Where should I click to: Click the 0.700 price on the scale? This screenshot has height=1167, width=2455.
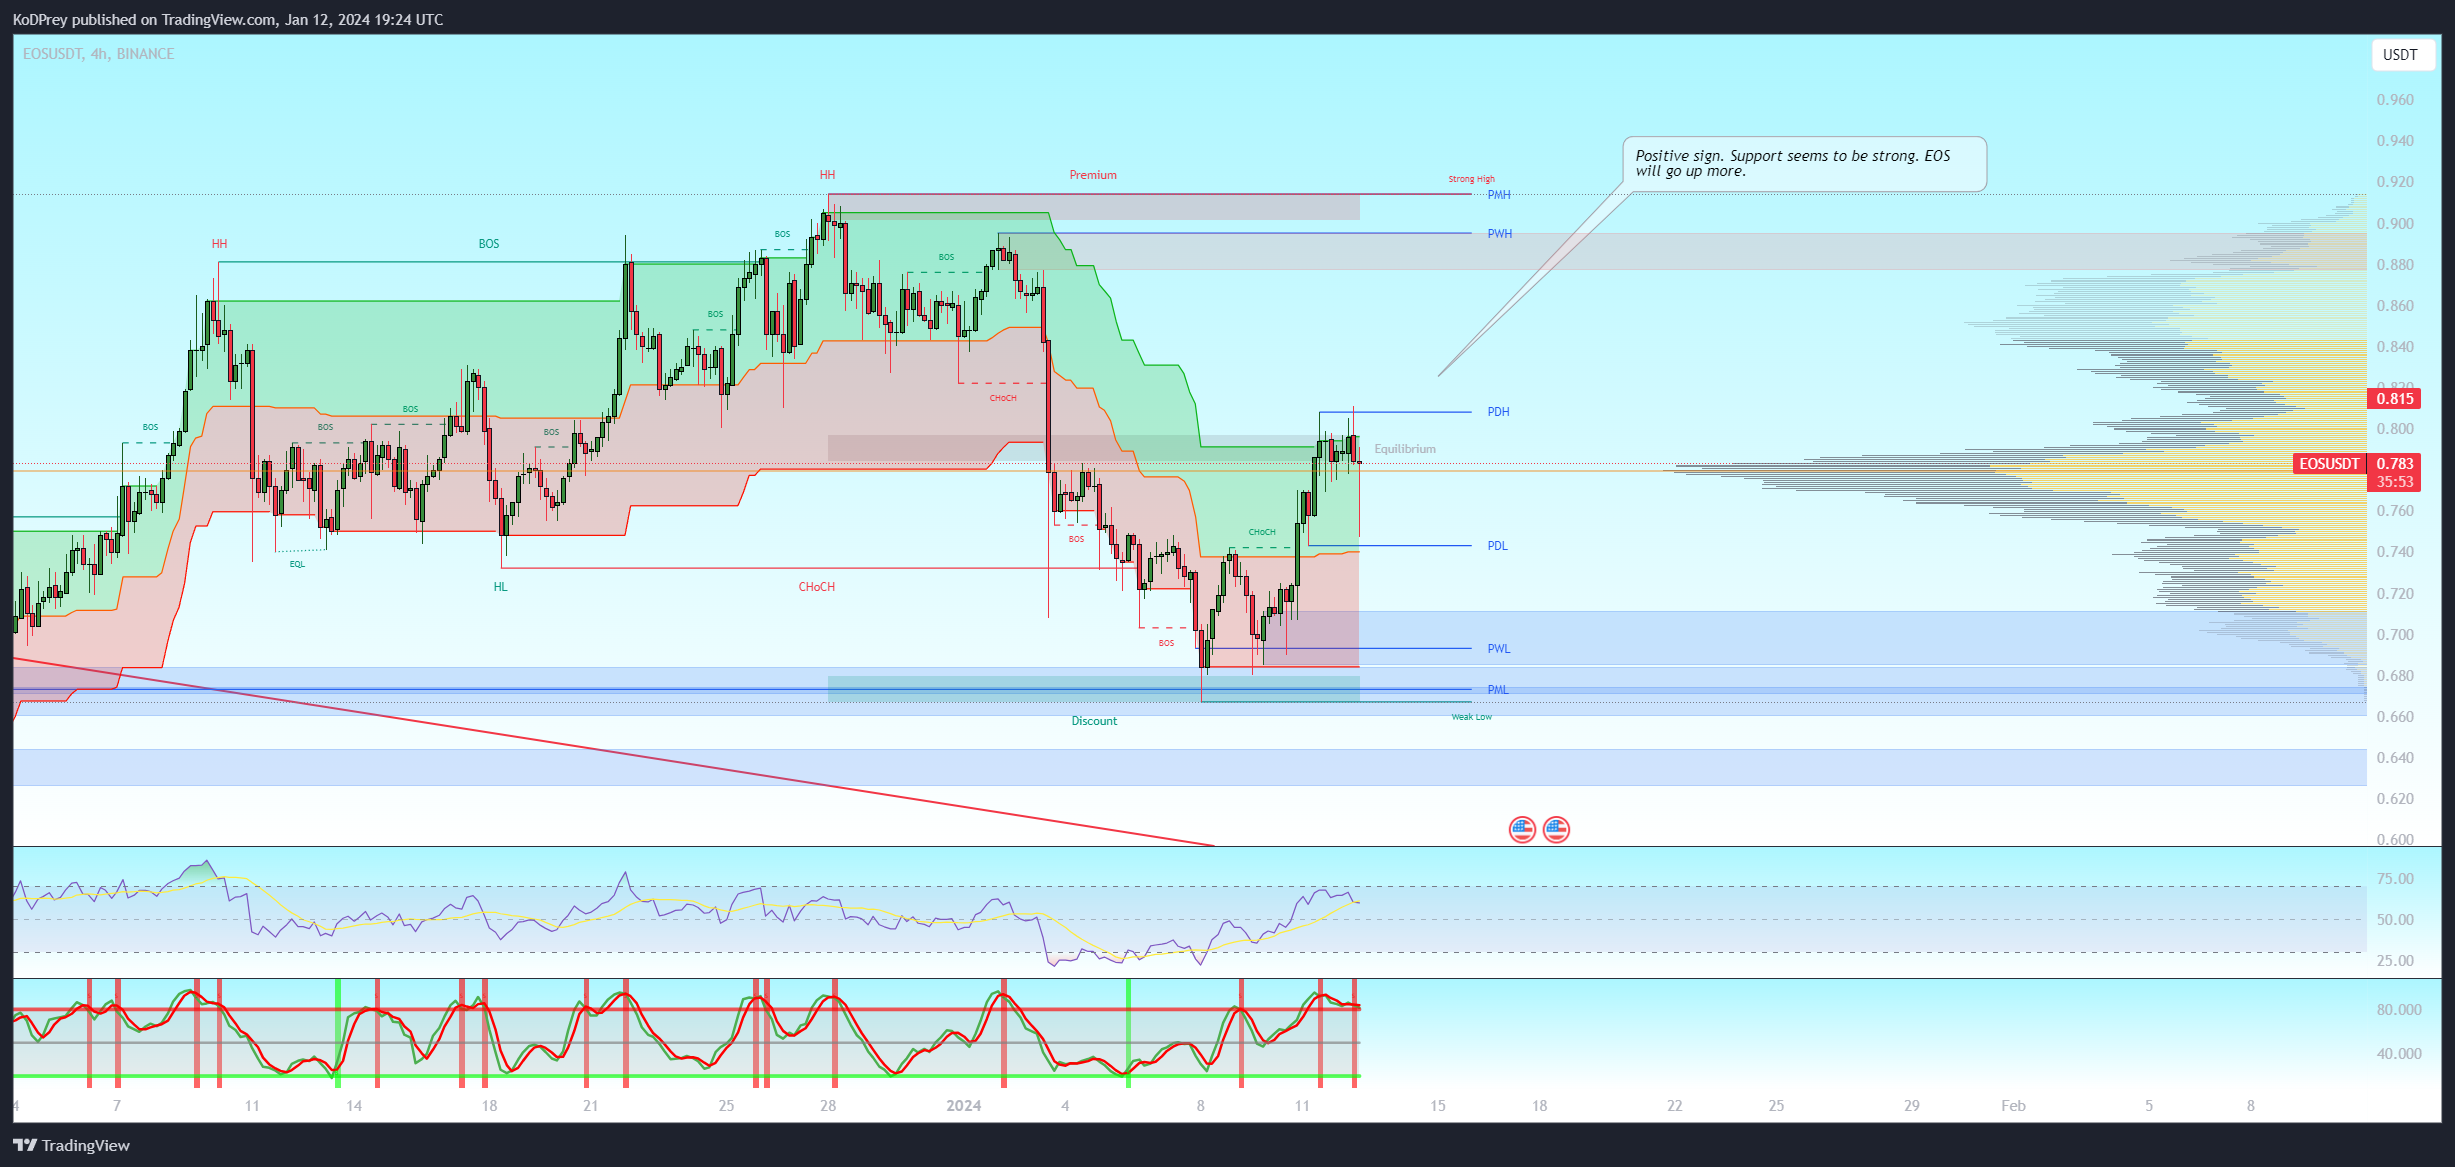tap(2394, 635)
